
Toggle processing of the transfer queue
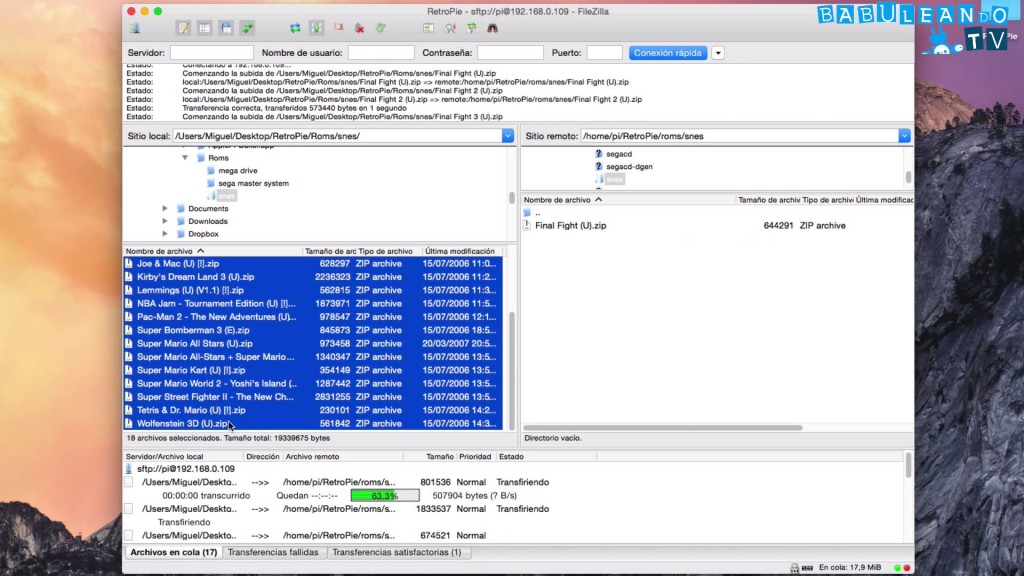point(316,28)
